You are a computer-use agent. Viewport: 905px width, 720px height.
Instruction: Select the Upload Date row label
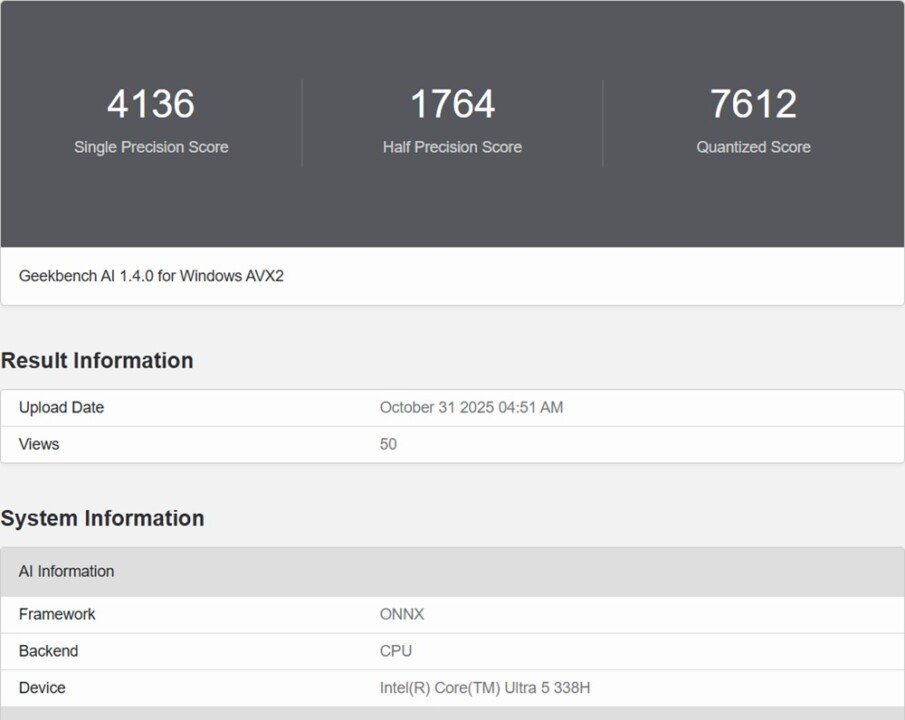tap(61, 408)
